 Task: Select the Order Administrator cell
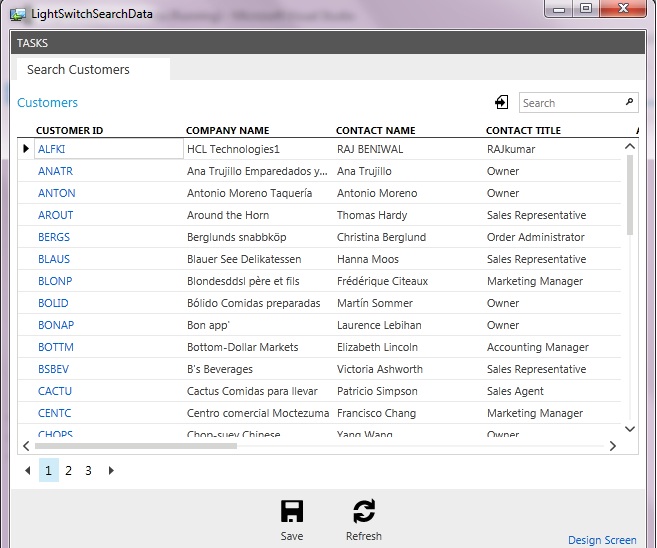535,237
